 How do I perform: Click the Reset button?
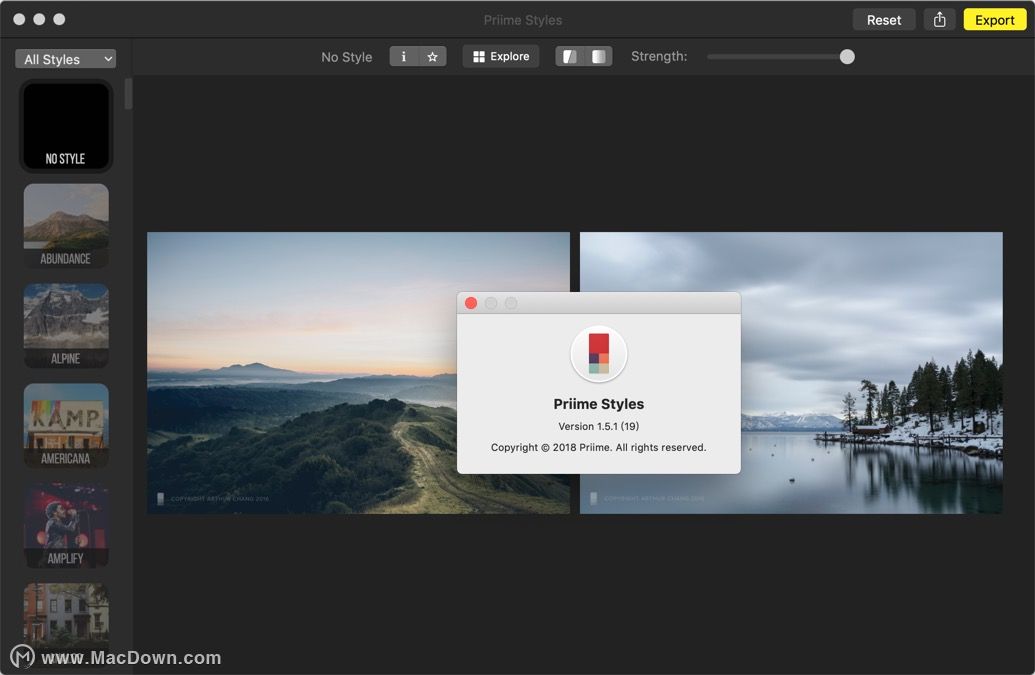[883, 20]
